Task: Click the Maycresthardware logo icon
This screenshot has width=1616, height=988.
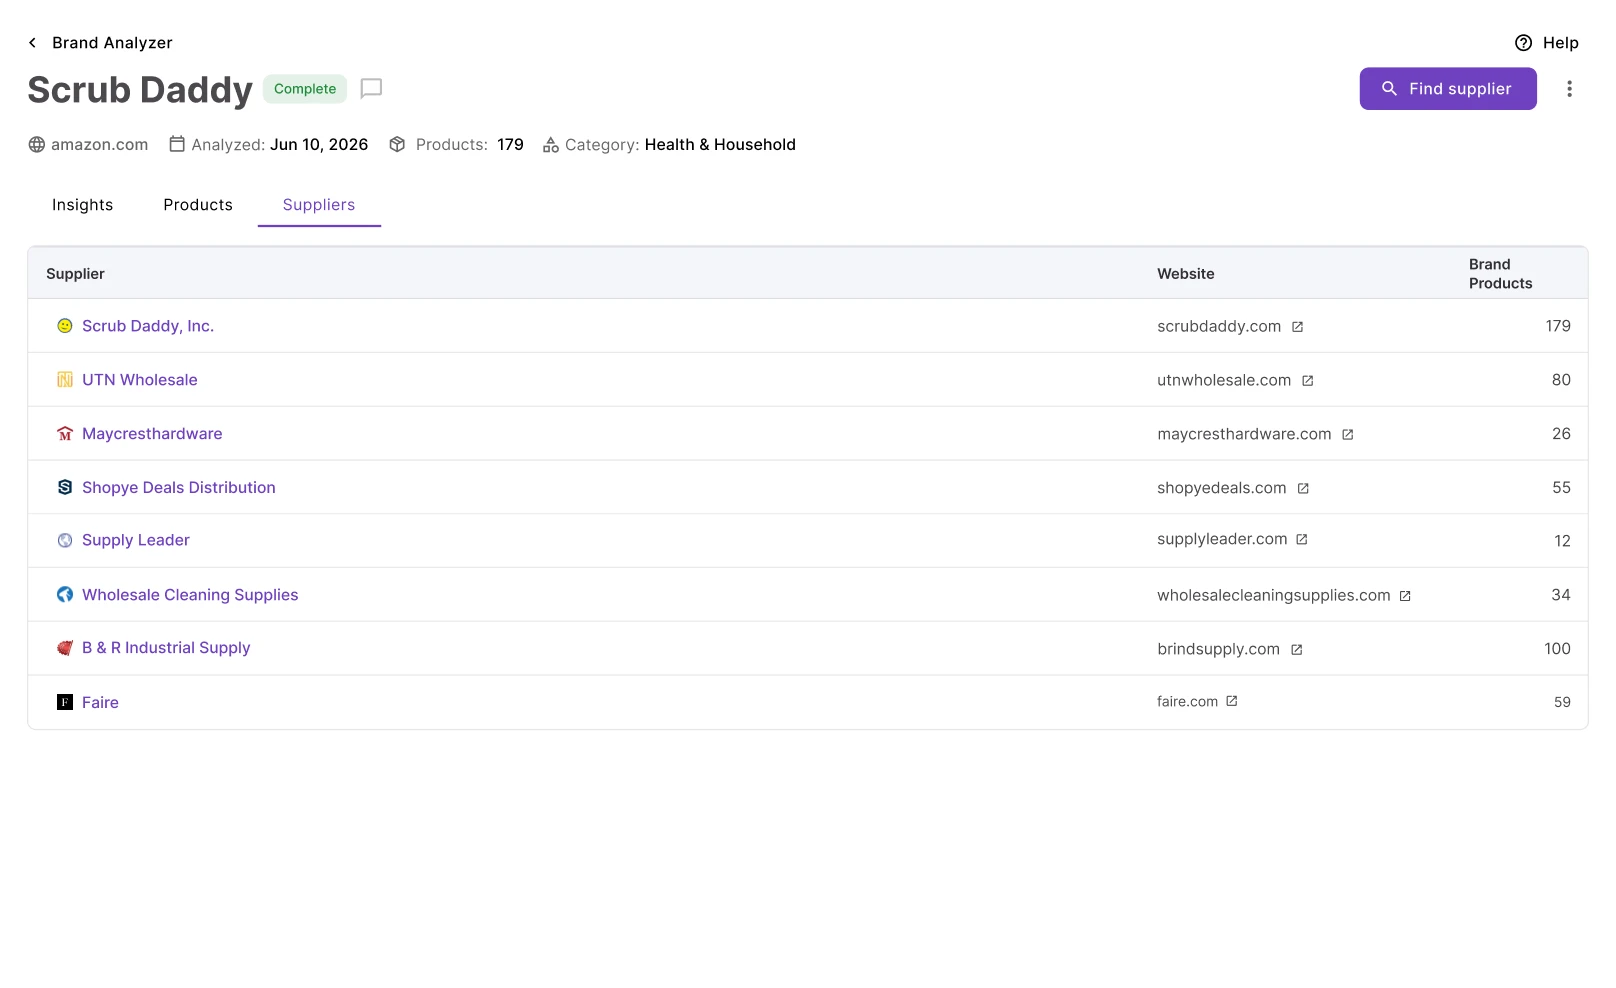Action: point(65,434)
